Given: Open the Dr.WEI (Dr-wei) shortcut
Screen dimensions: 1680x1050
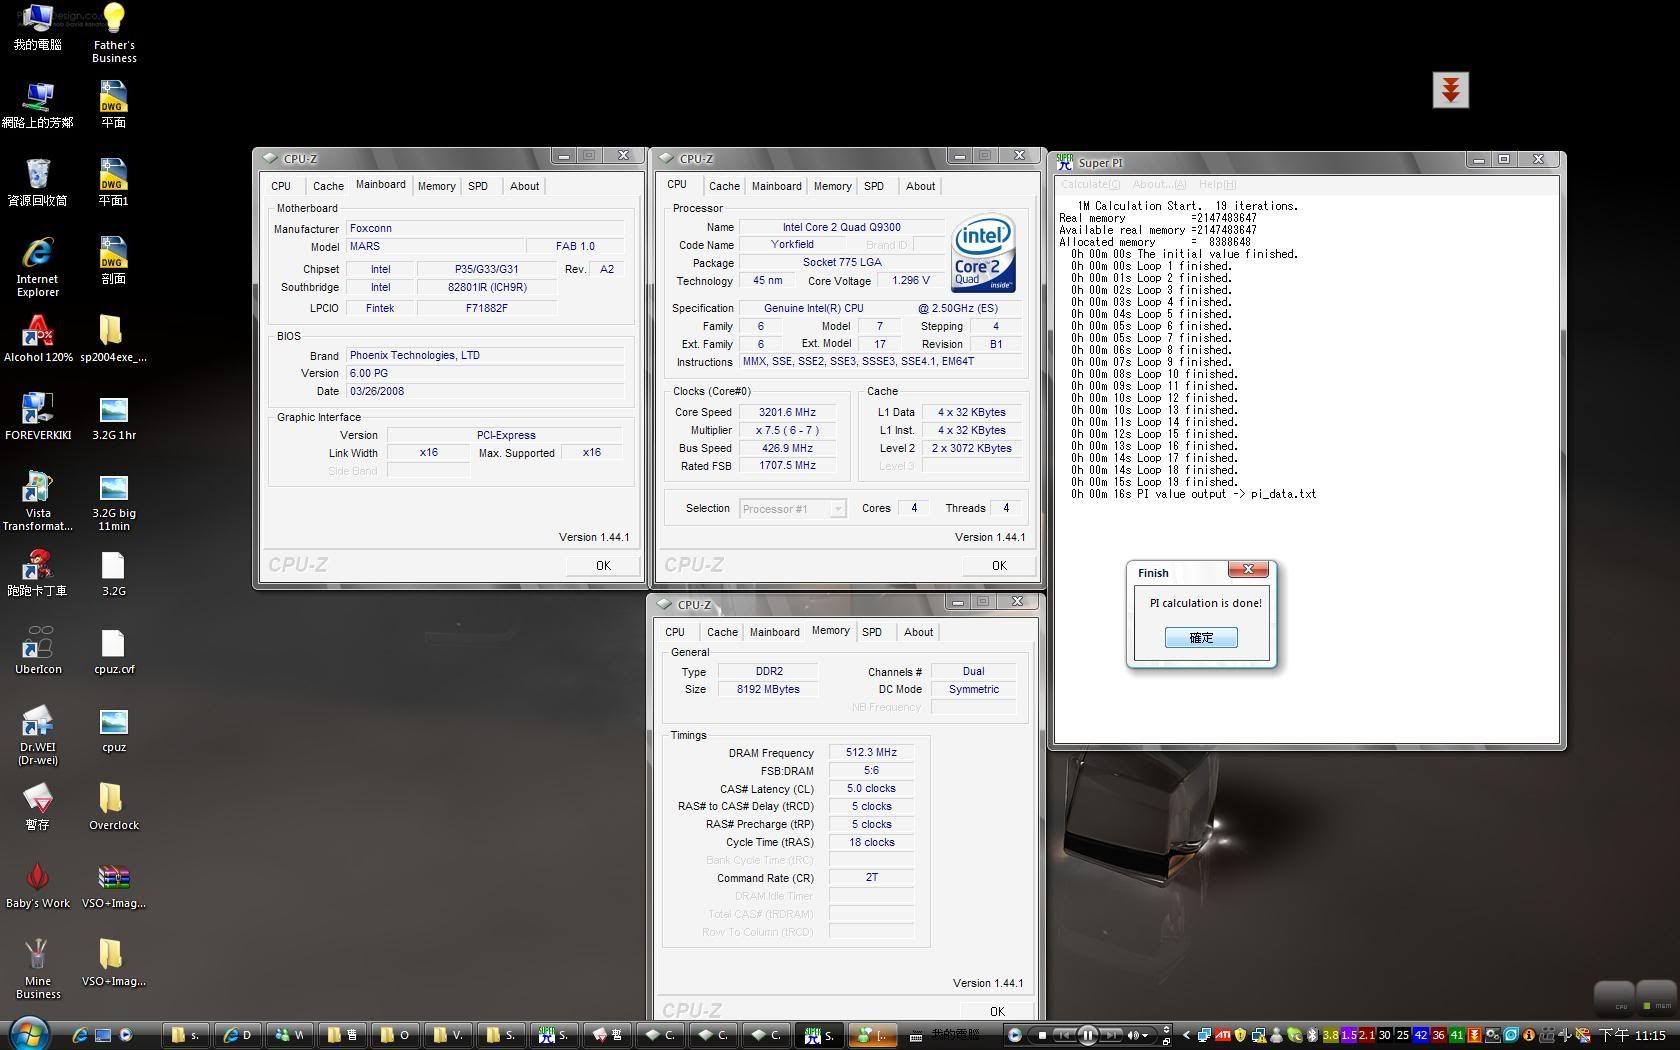Looking at the screenshot, I should 38,735.
